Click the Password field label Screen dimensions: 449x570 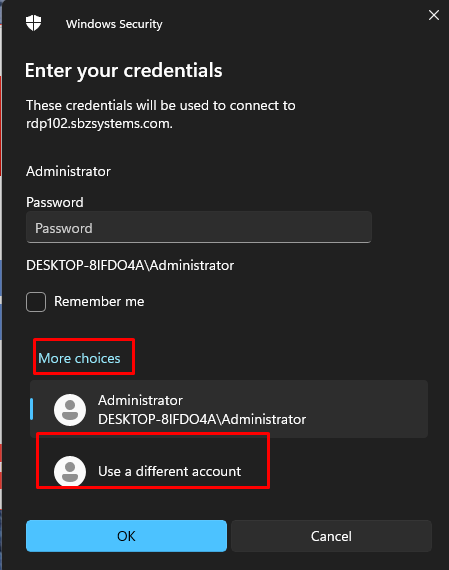point(55,202)
